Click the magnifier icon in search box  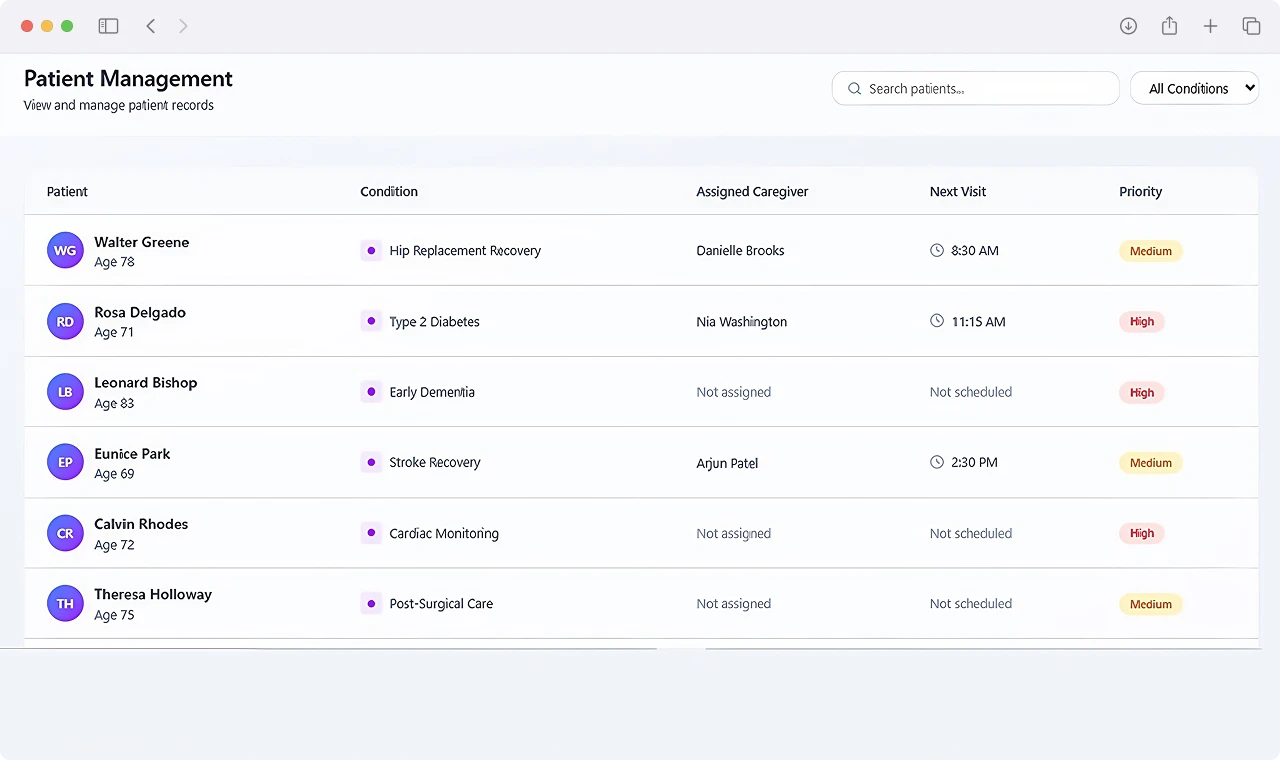click(x=854, y=89)
